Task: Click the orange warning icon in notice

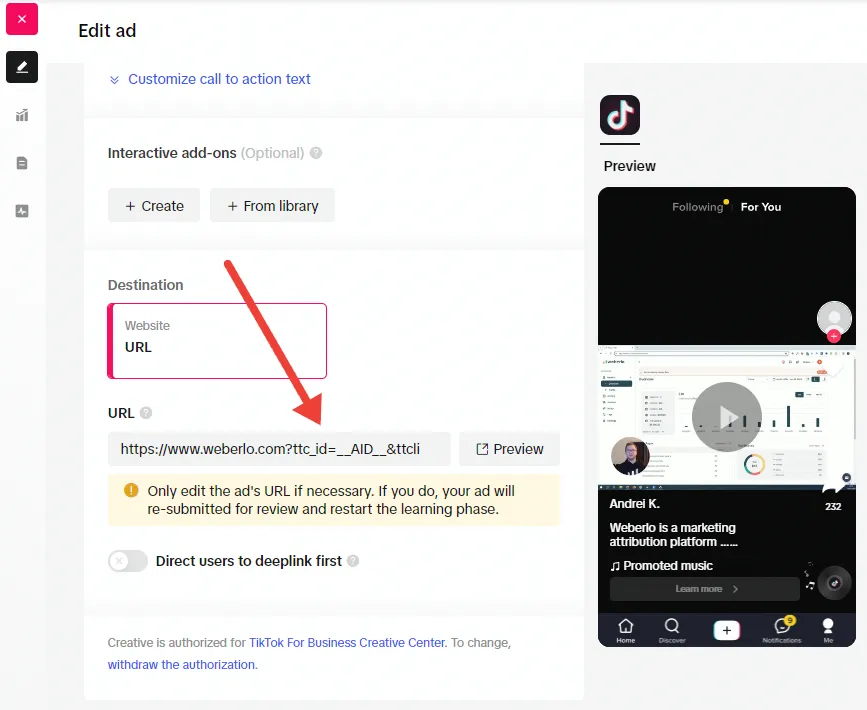Action: (131, 490)
